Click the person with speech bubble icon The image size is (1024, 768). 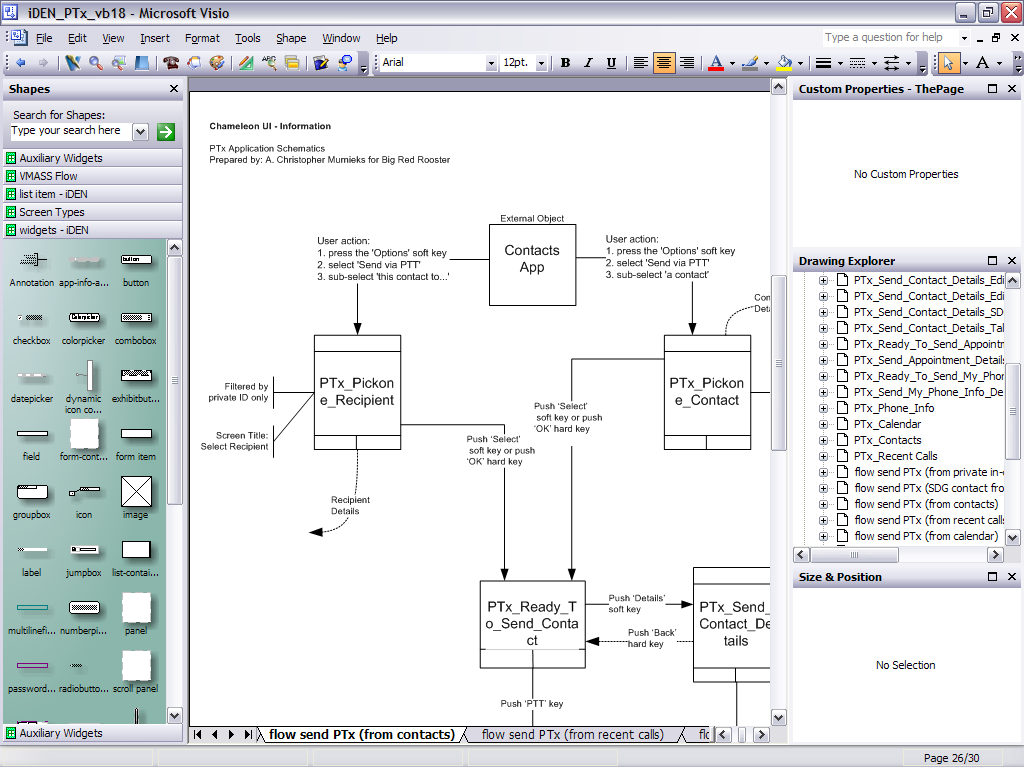click(345, 63)
